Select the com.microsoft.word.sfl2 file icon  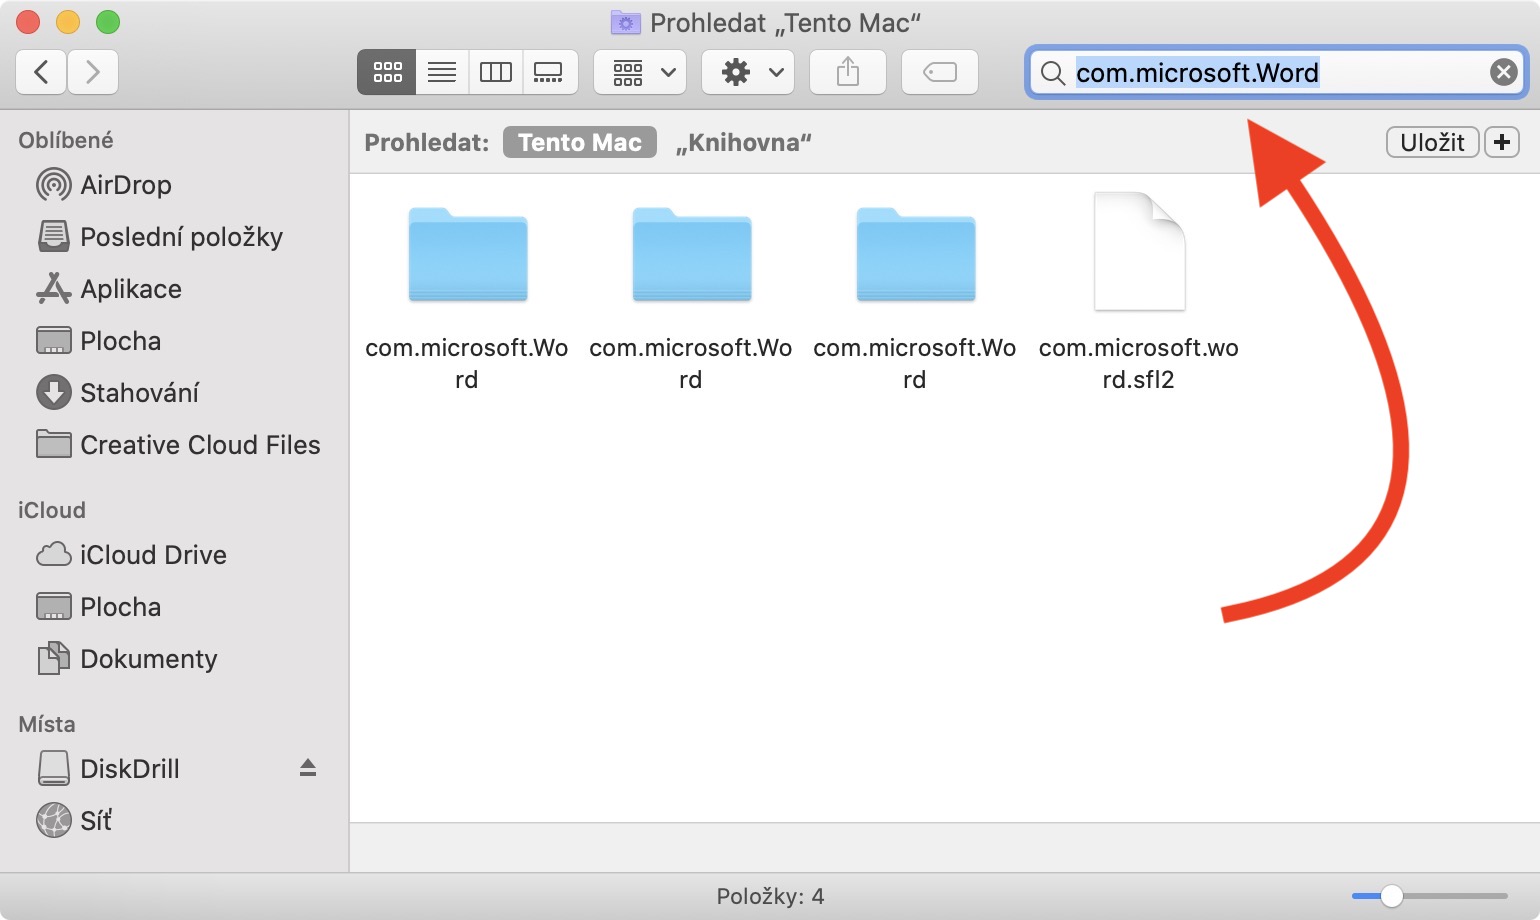pos(1139,251)
